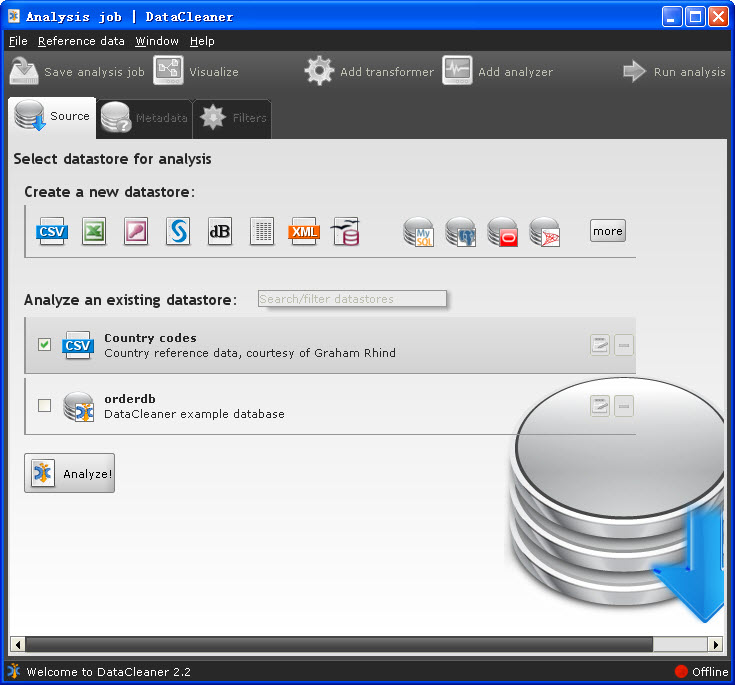Open the Window menu
Screen dimensions: 735x685
pyautogui.click(x=157, y=41)
